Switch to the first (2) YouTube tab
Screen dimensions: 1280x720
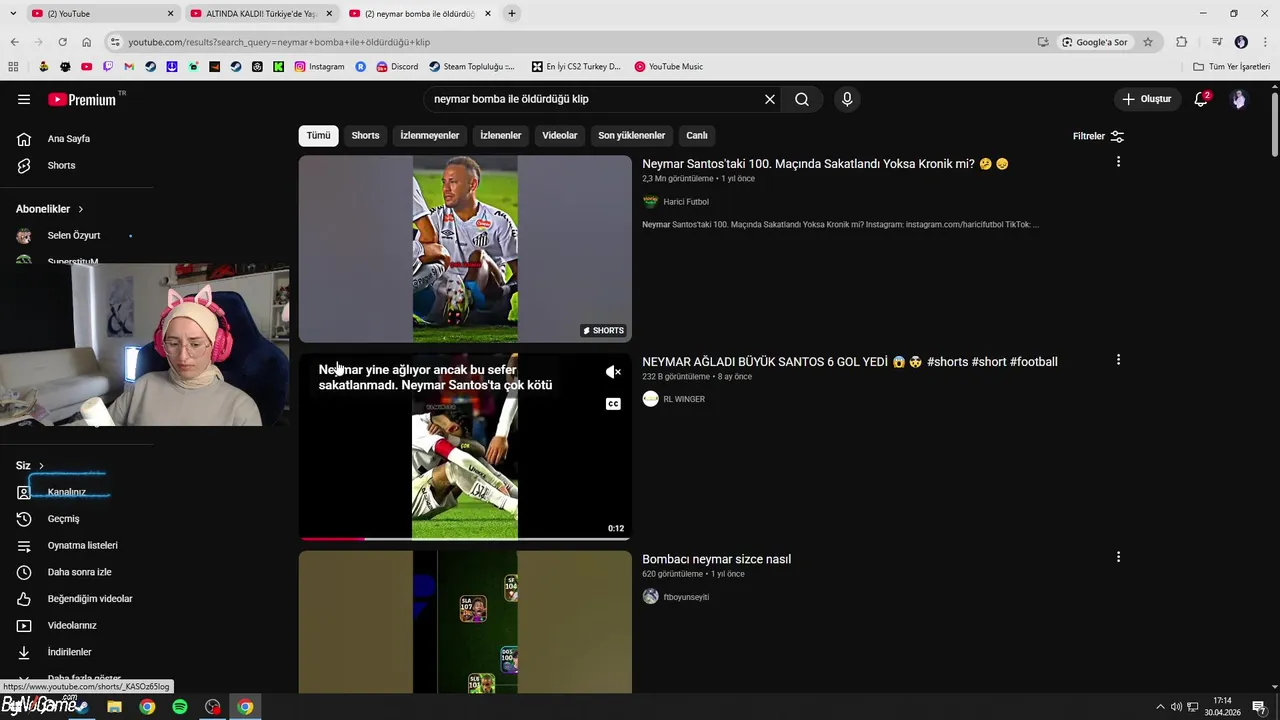(101, 14)
